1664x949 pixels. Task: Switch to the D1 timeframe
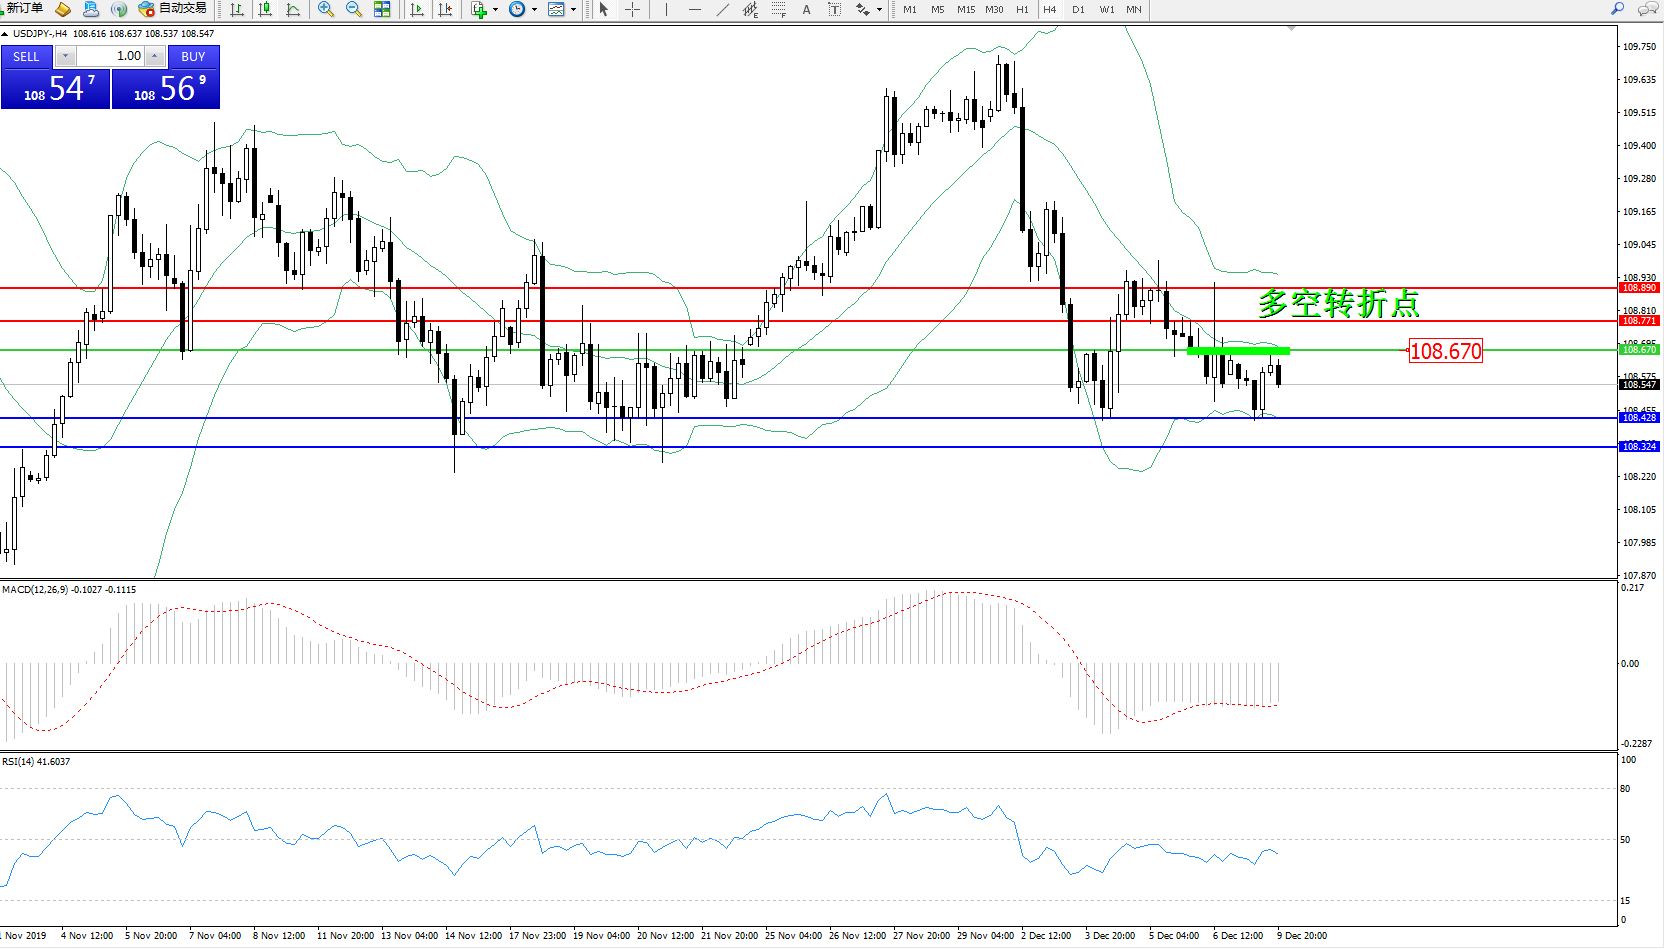(x=1078, y=10)
